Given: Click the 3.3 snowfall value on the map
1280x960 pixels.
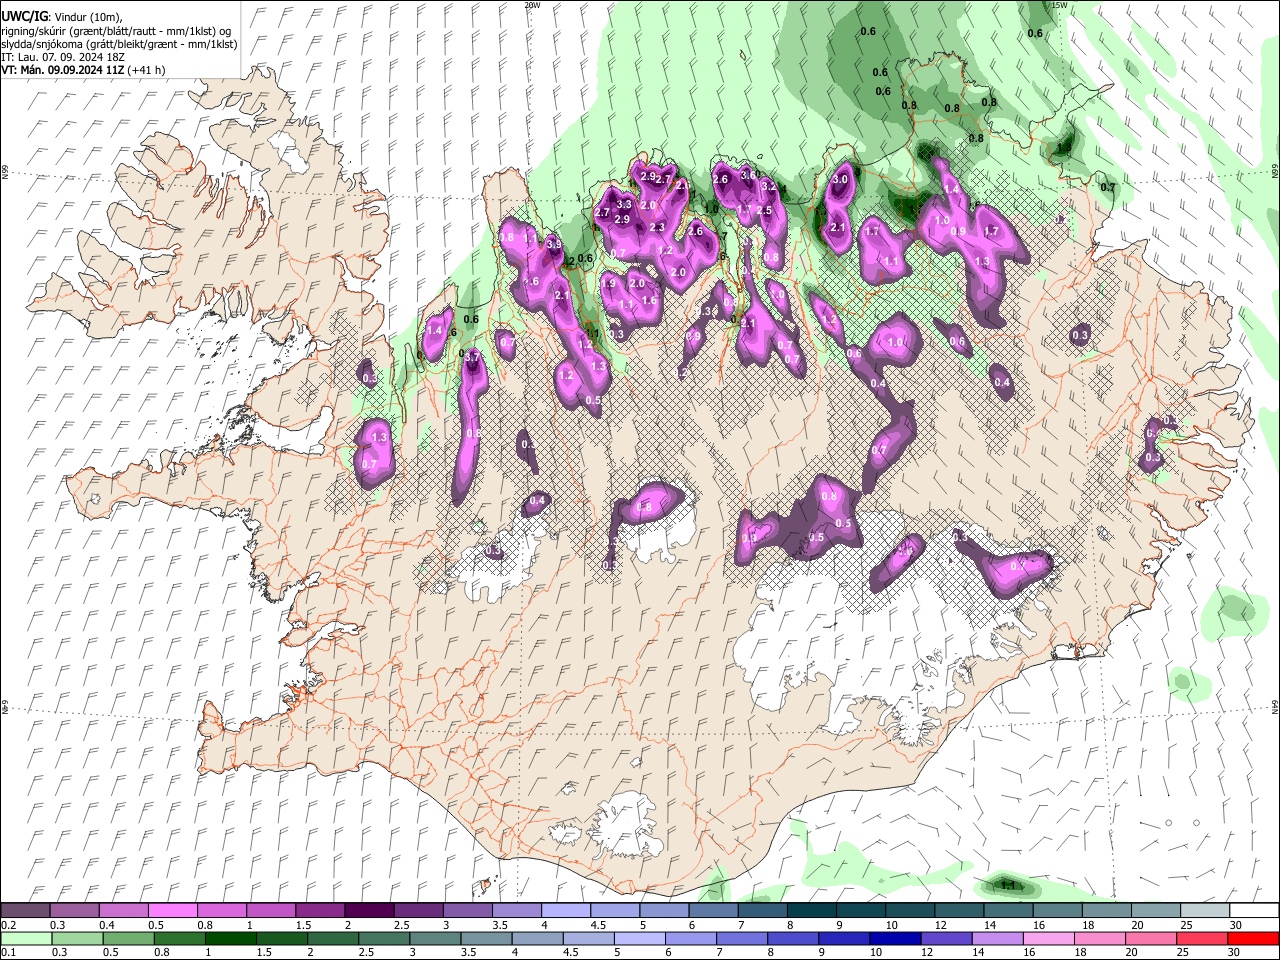Looking at the screenshot, I should 624,205.
